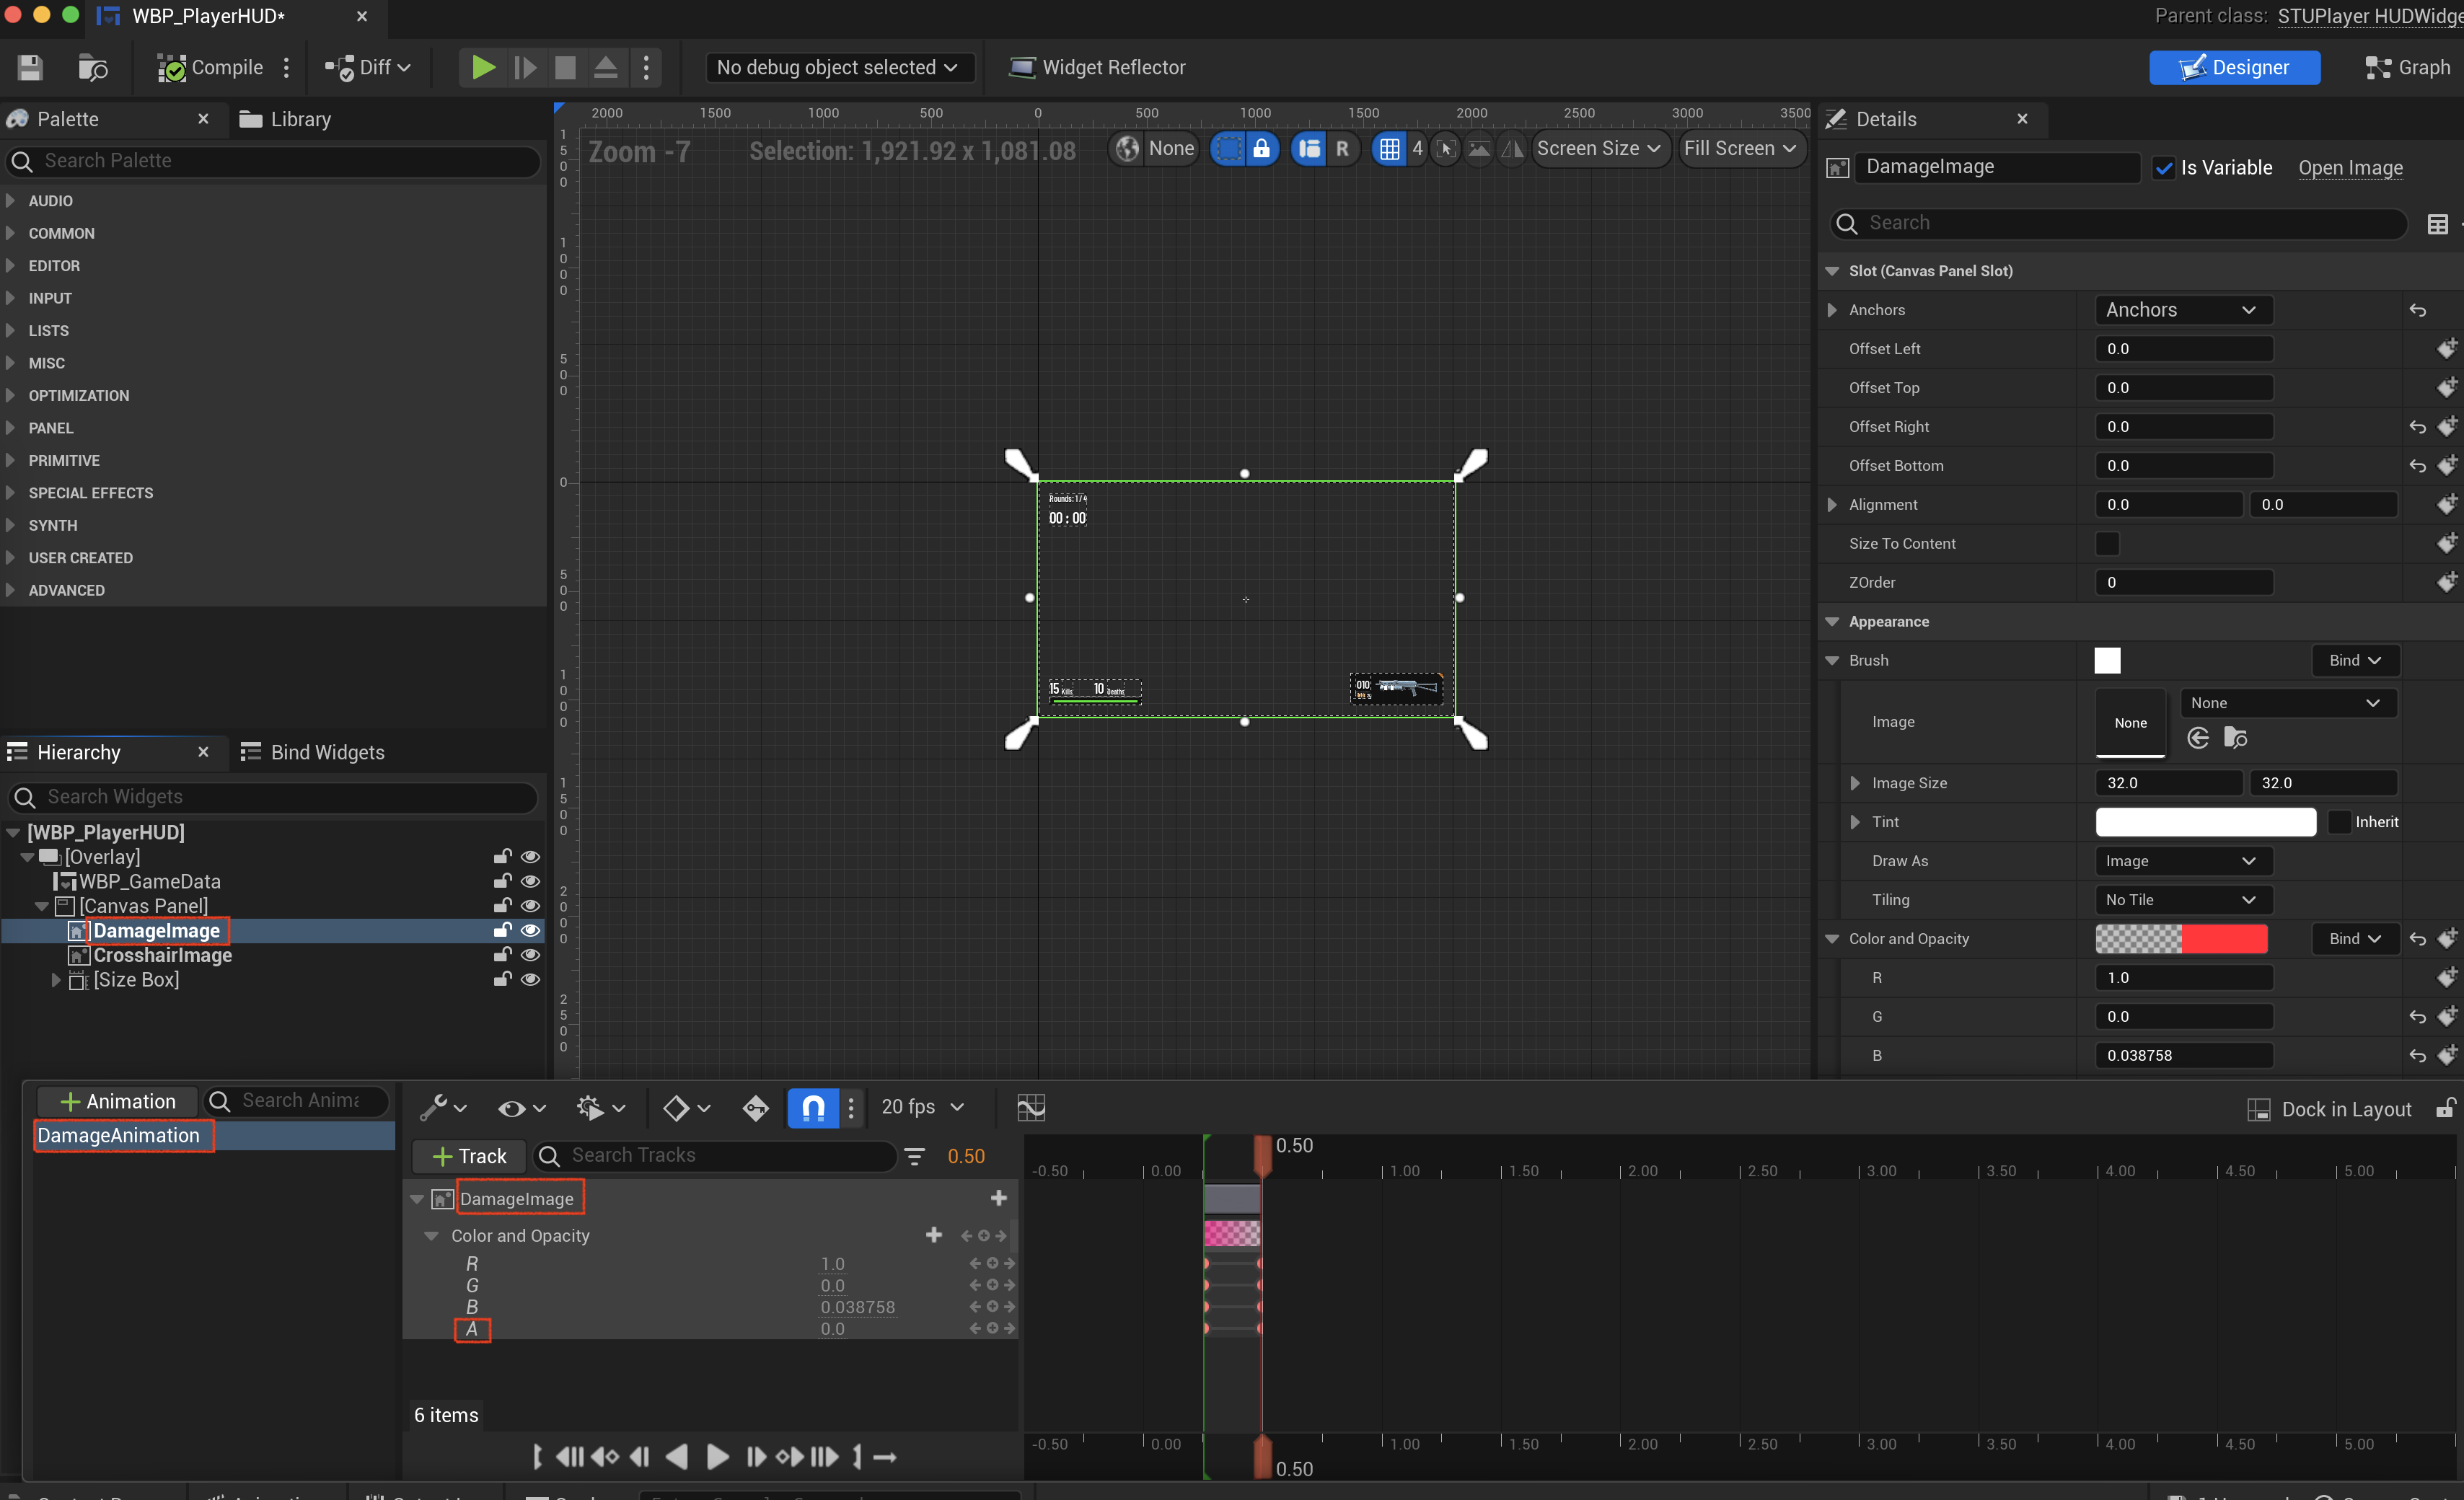Viewport: 2464px width, 1500px height.
Task: Open the Anchors dropdown
Action: 2183,310
